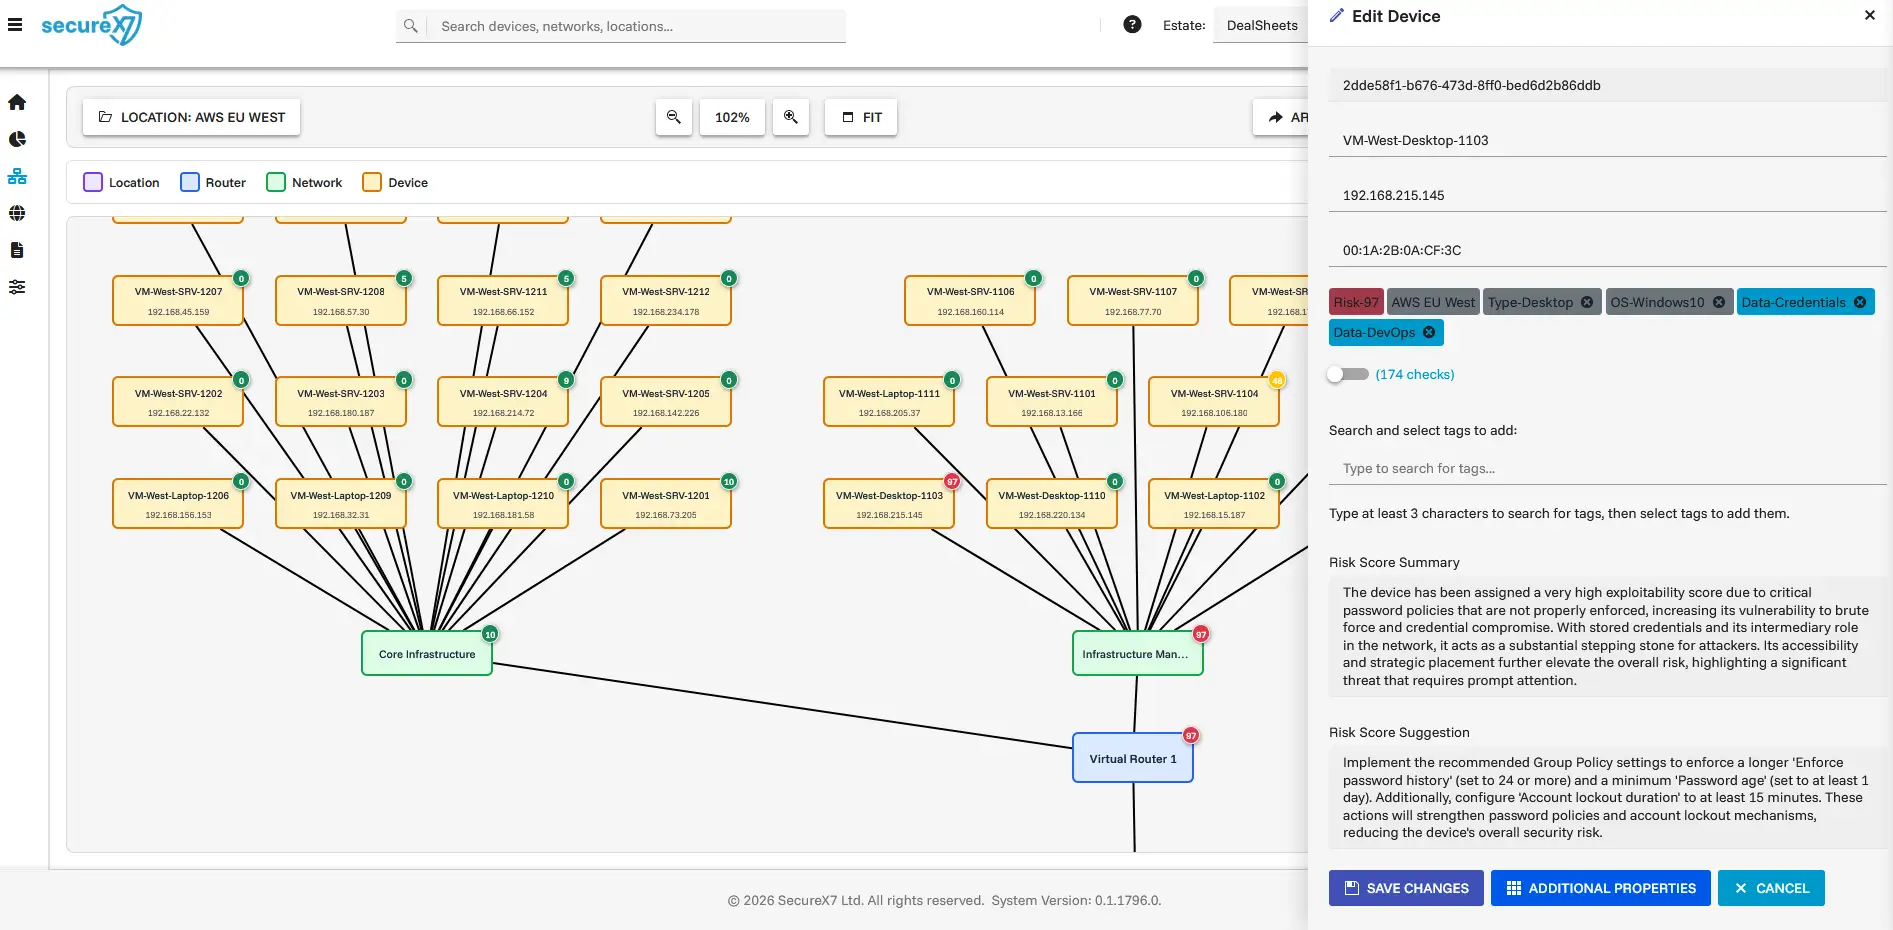Open the DealSheets estate selector
The image size is (1893, 930).
click(x=1262, y=25)
